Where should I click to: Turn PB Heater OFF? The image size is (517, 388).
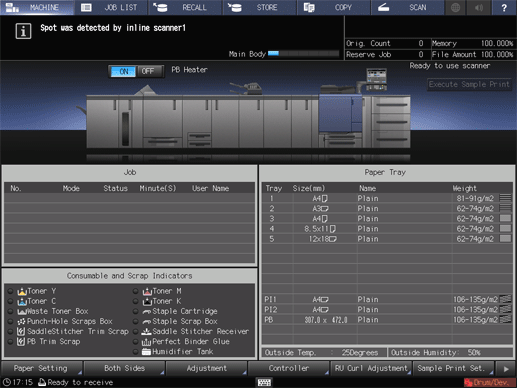pos(148,71)
